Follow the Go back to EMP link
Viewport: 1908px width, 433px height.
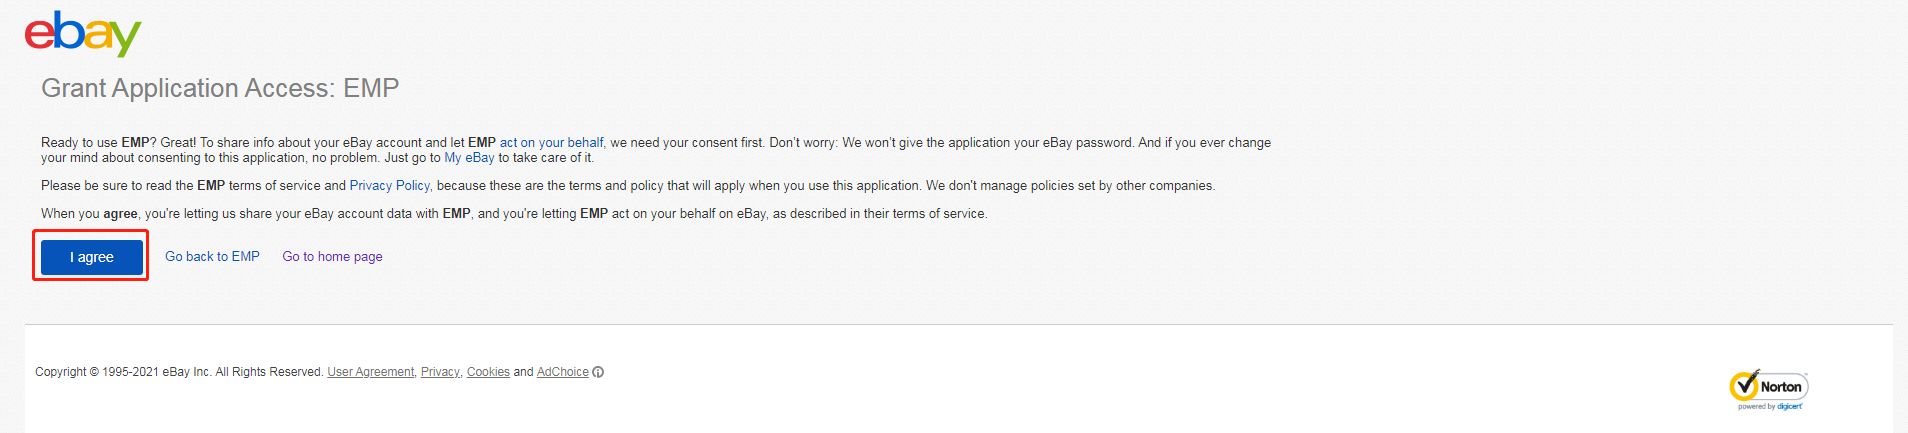click(212, 257)
